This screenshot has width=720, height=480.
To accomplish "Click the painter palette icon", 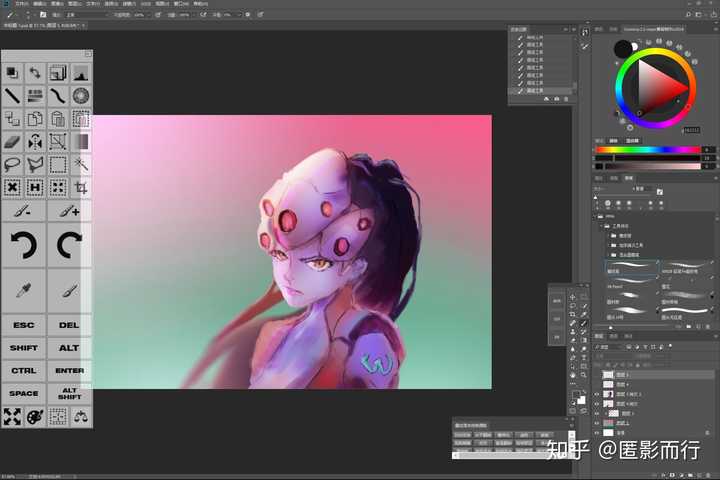I will [x=35, y=417].
